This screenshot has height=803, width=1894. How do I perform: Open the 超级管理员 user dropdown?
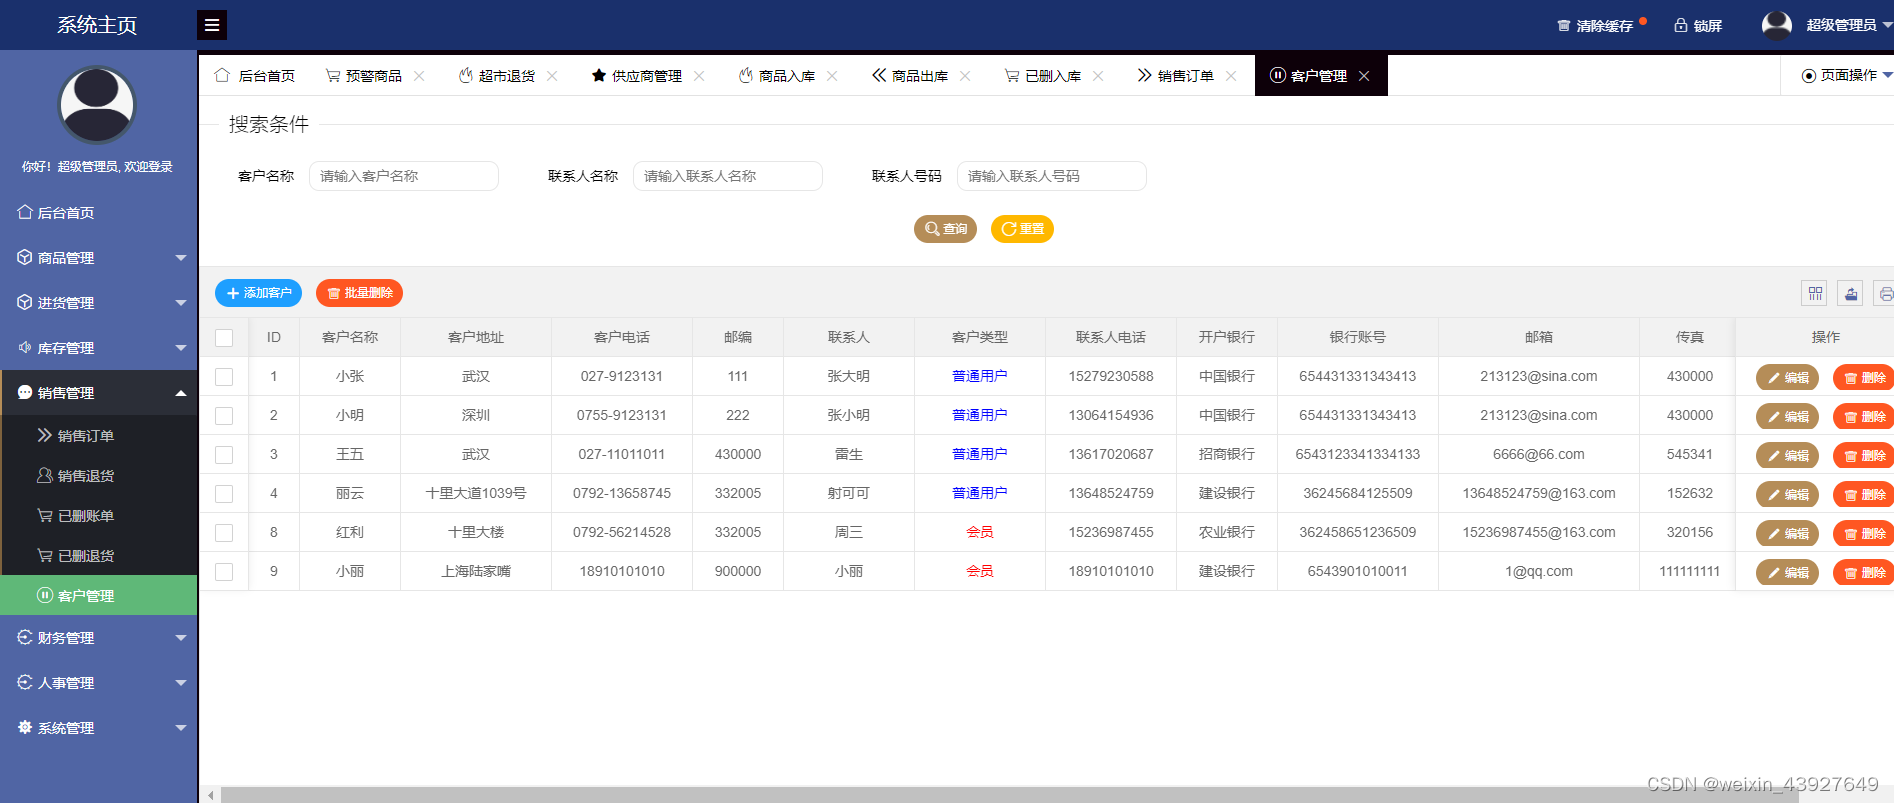tap(1849, 25)
